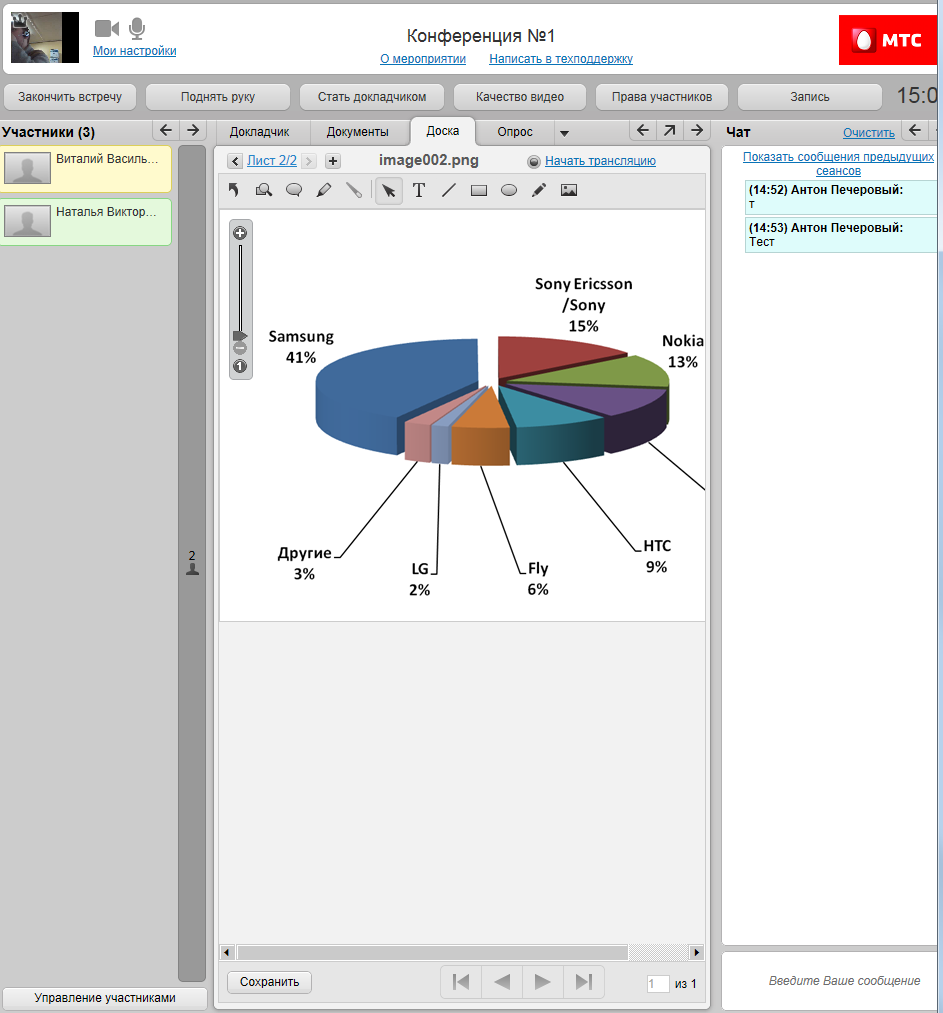Click the left arrow in chat header
This screenshot has width=943, height=1013.
[x=915, y=131]
